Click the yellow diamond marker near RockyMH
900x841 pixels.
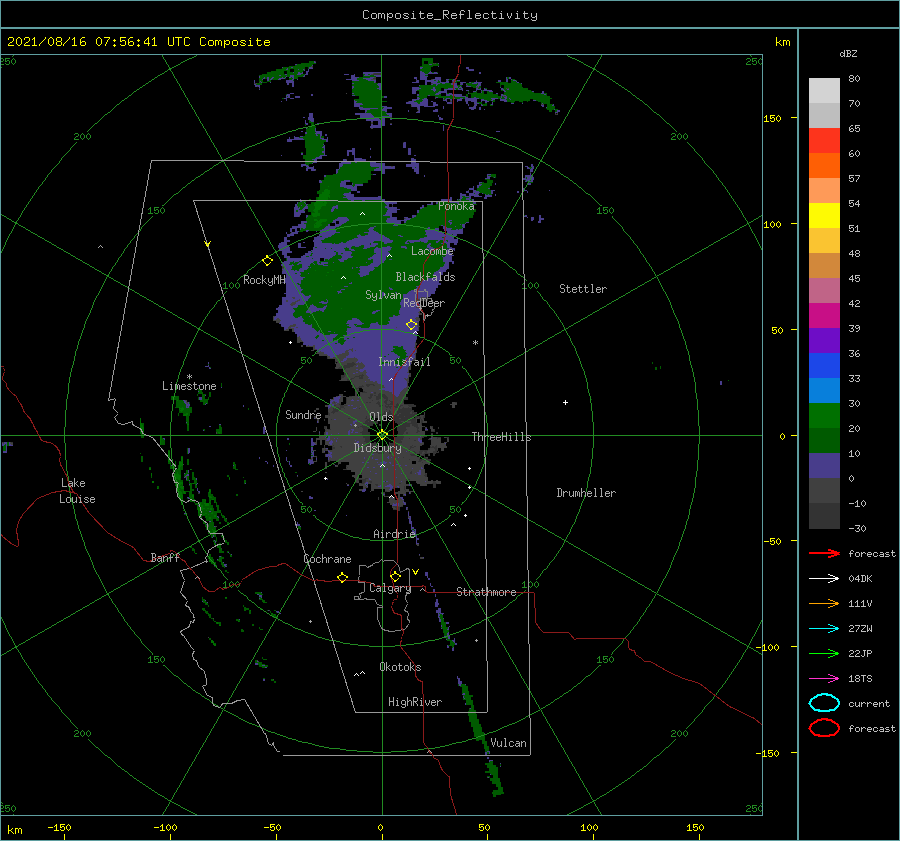click(267, 261)
